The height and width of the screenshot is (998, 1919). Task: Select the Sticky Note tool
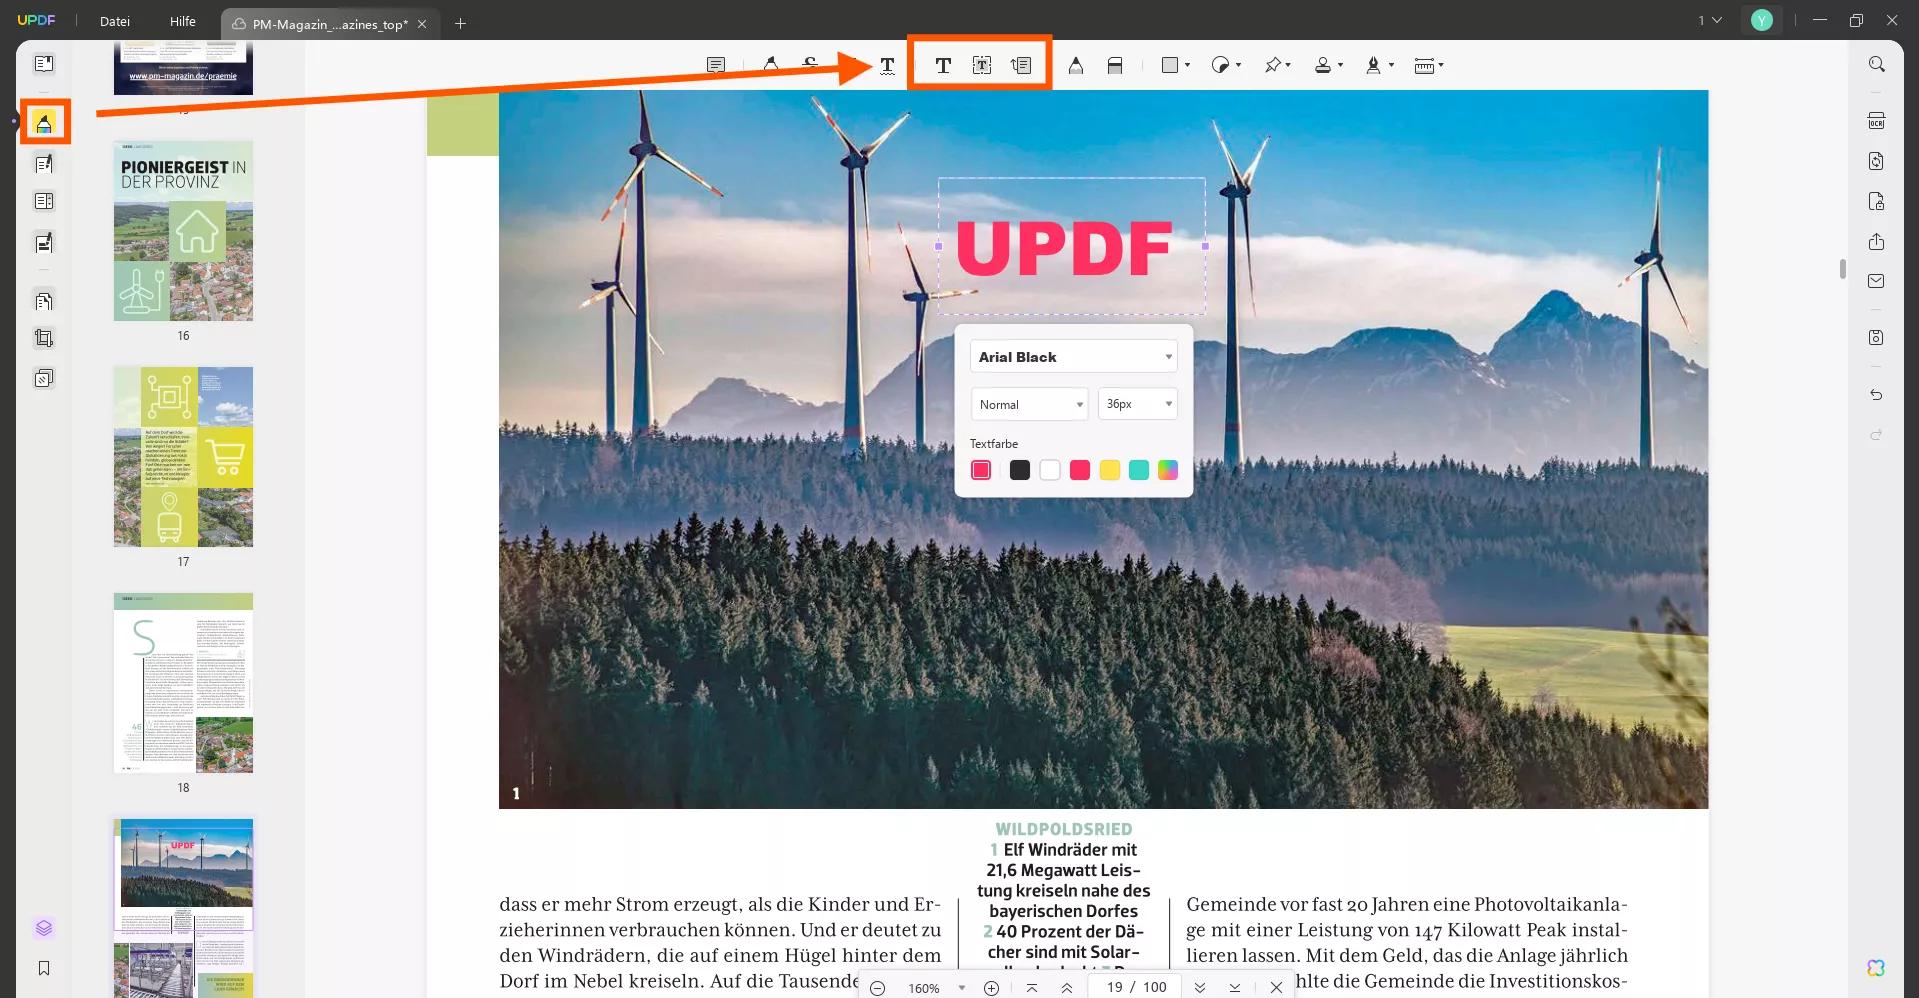(716, 65)
